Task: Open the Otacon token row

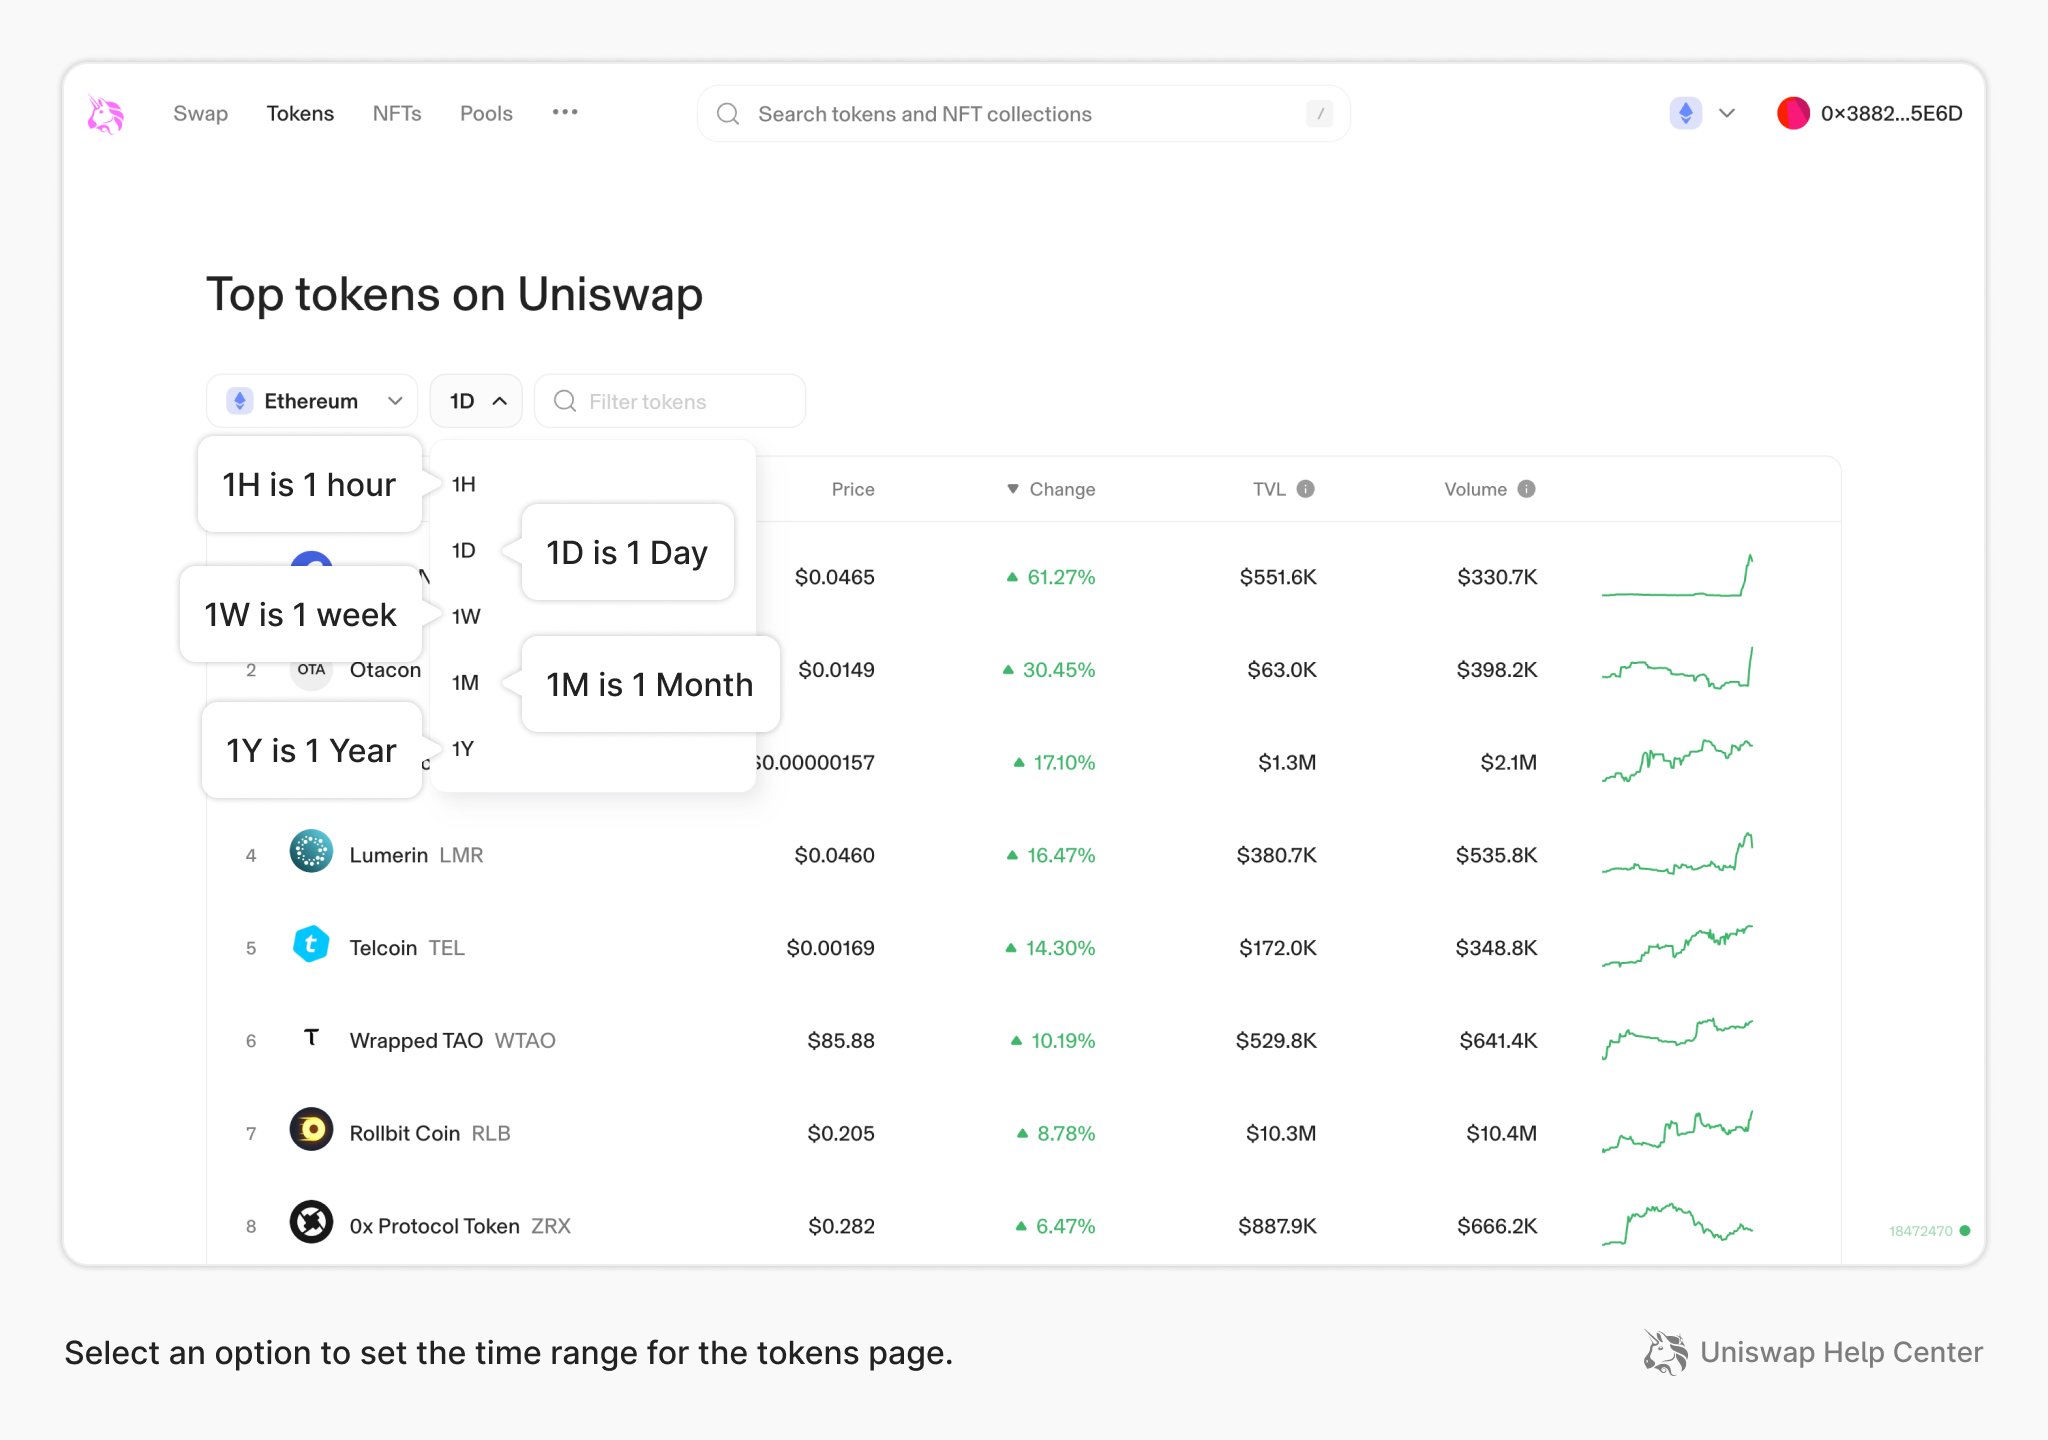Action: tap(1023, 670)
